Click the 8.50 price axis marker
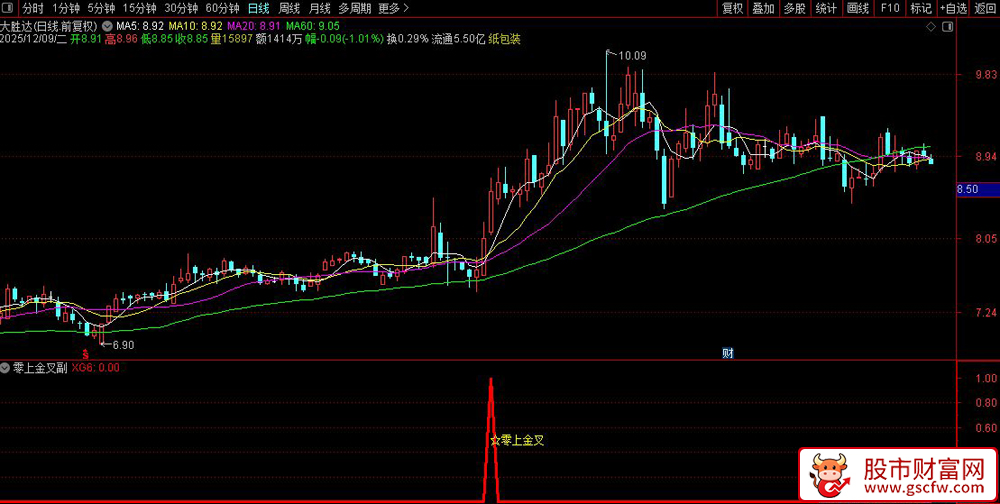 (x=978, y=189)
